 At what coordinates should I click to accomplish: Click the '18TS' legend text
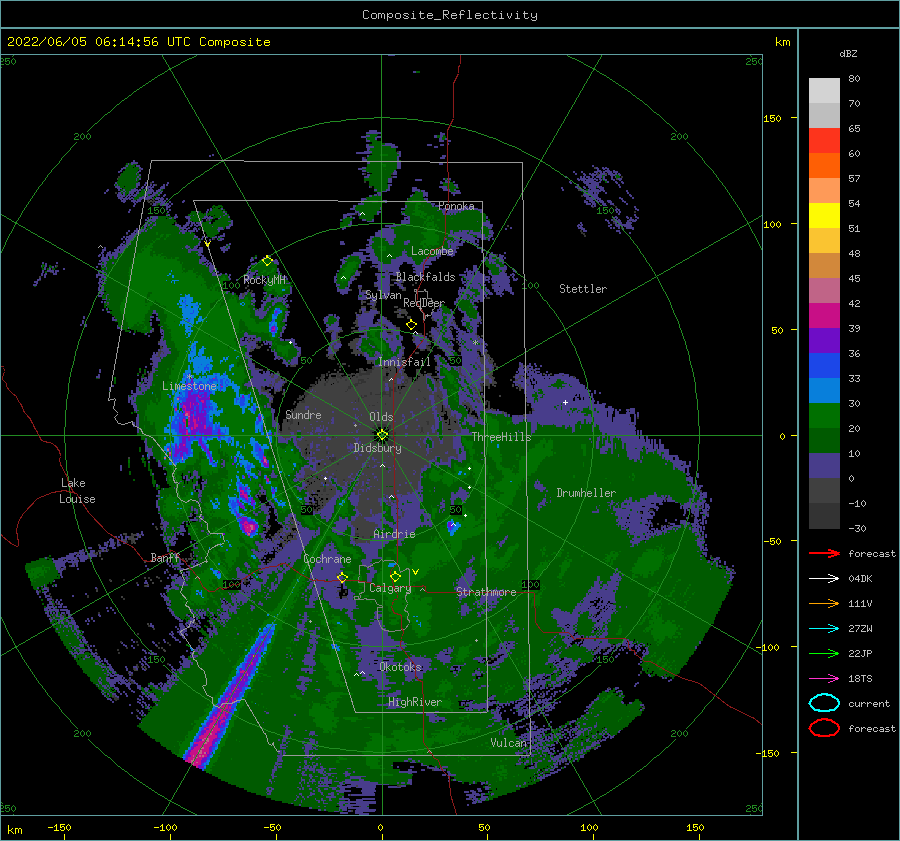coord(860,679)
